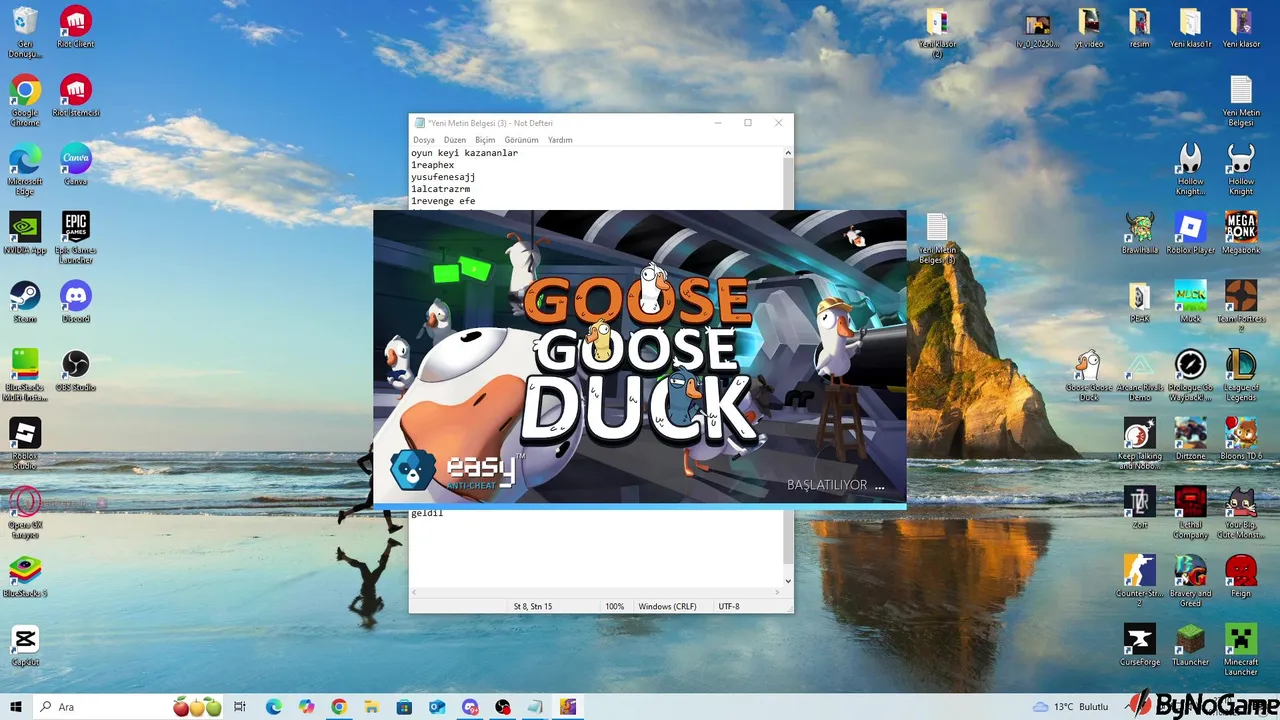Open Google Chrome desktop shortcut
The width and height of the screenshot is (1280, 720).
click(25, 100)
